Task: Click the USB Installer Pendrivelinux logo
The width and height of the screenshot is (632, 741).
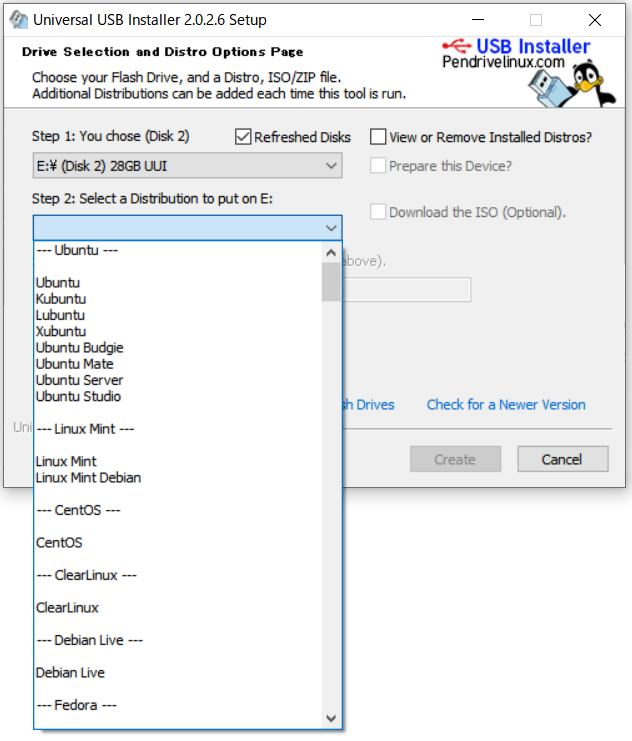Action: 516,54
